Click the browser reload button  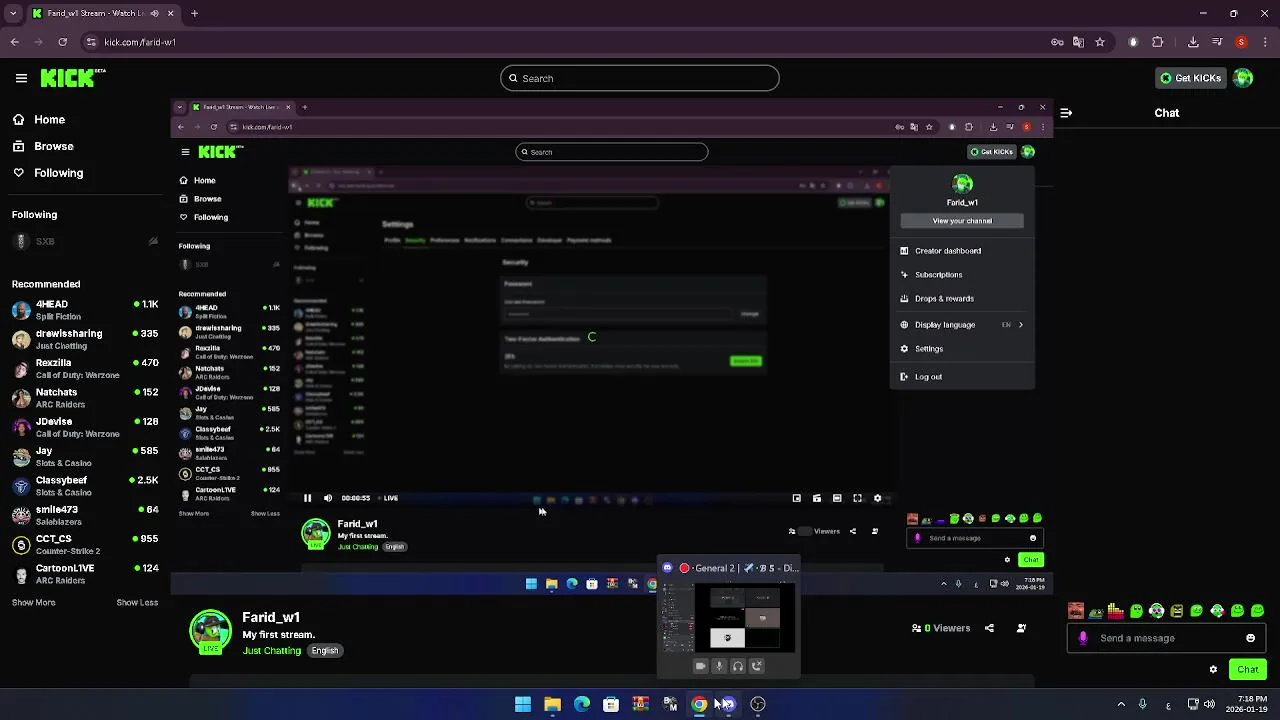click(x=63, y=42)
